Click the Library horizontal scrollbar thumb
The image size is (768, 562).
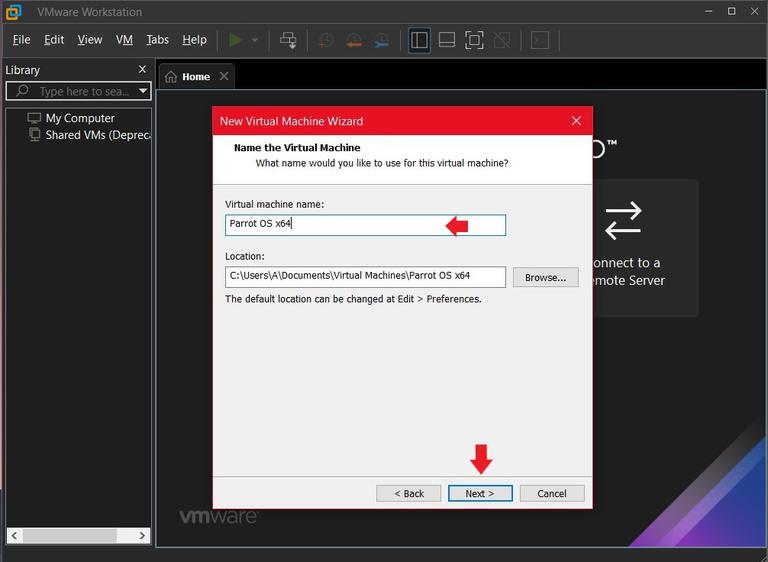pyautogui.click(x=70, y=536)
